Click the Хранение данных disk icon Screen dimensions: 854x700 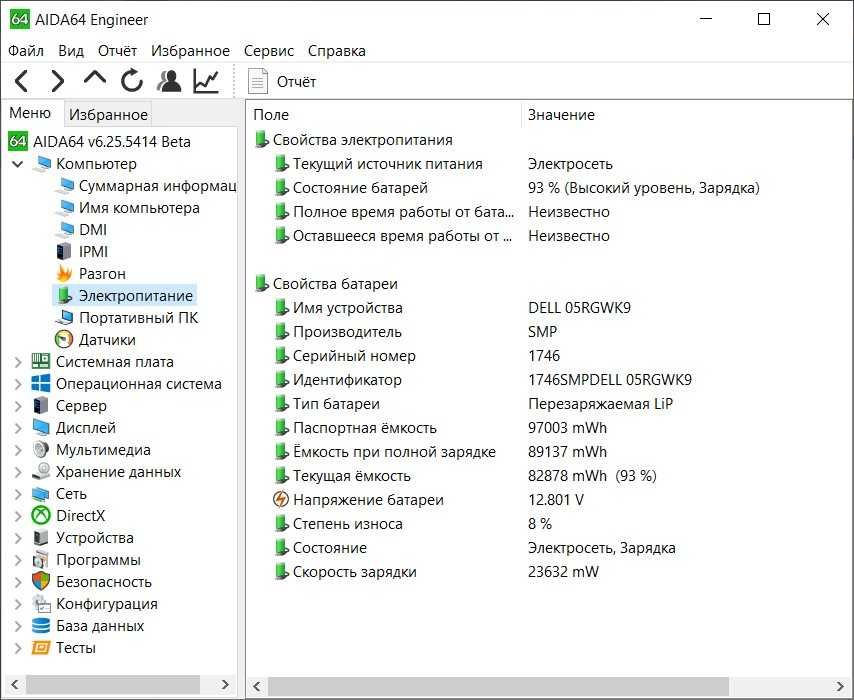pyautogui.click(x=41, y=471)
